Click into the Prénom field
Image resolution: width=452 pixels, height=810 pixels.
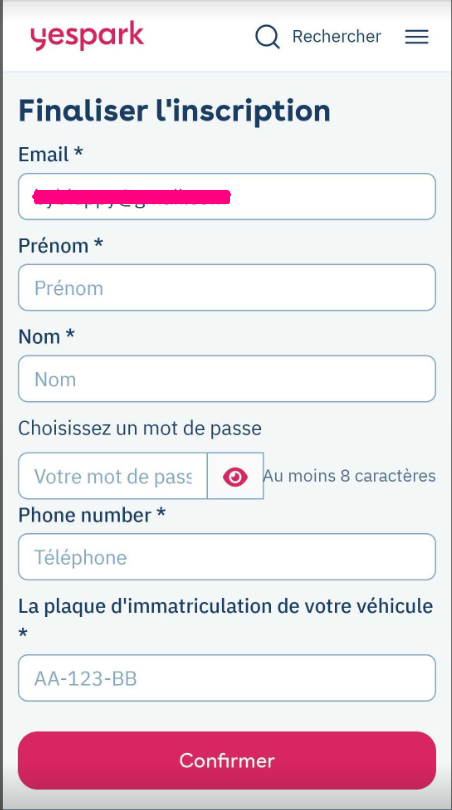click(227, 288)
